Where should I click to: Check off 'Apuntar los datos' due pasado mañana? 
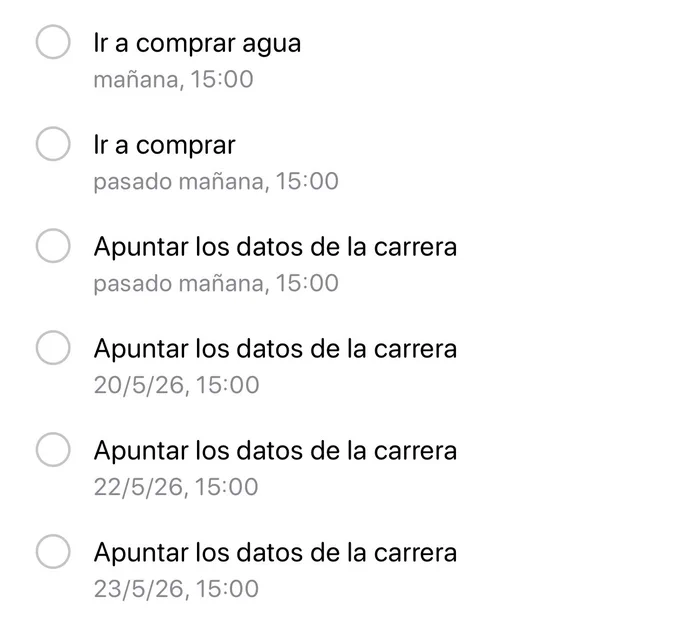[53, 245]
